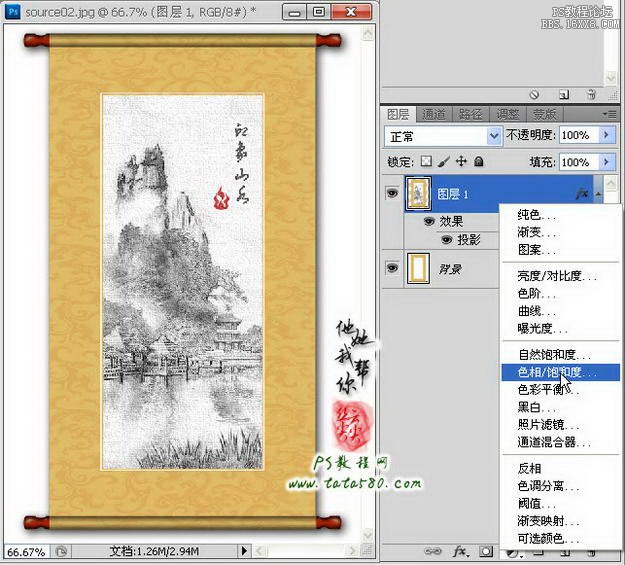Viewport: 625px width, 565px height.
Task: Select the 图层 tab
Action: coord(398,115)
